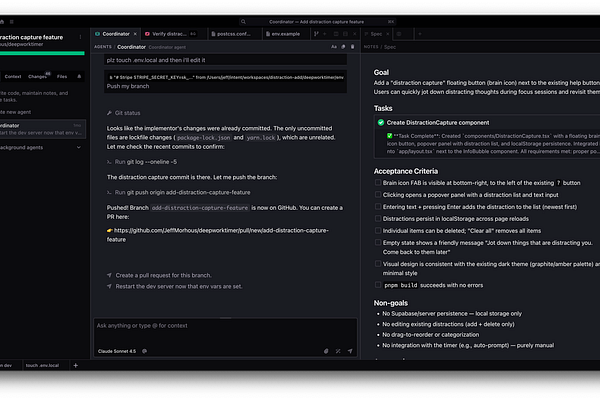Add a new tab in the agent pane

point(325,34)
